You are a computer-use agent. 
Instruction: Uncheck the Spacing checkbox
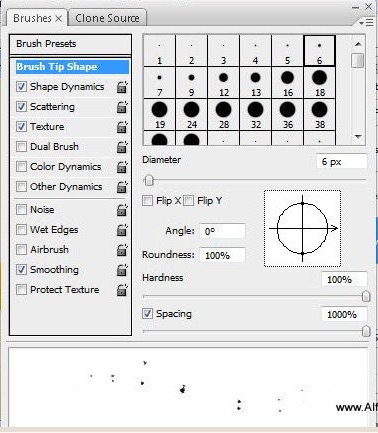(x=147, y=314)
